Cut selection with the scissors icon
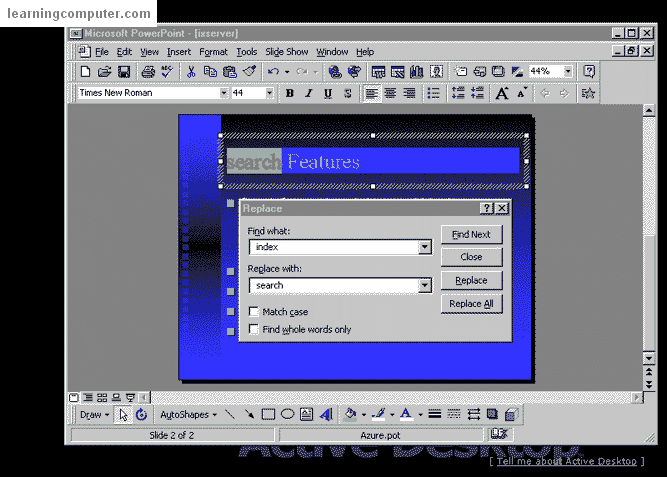Screen dimensions: 667x477 tap(191, 71)
